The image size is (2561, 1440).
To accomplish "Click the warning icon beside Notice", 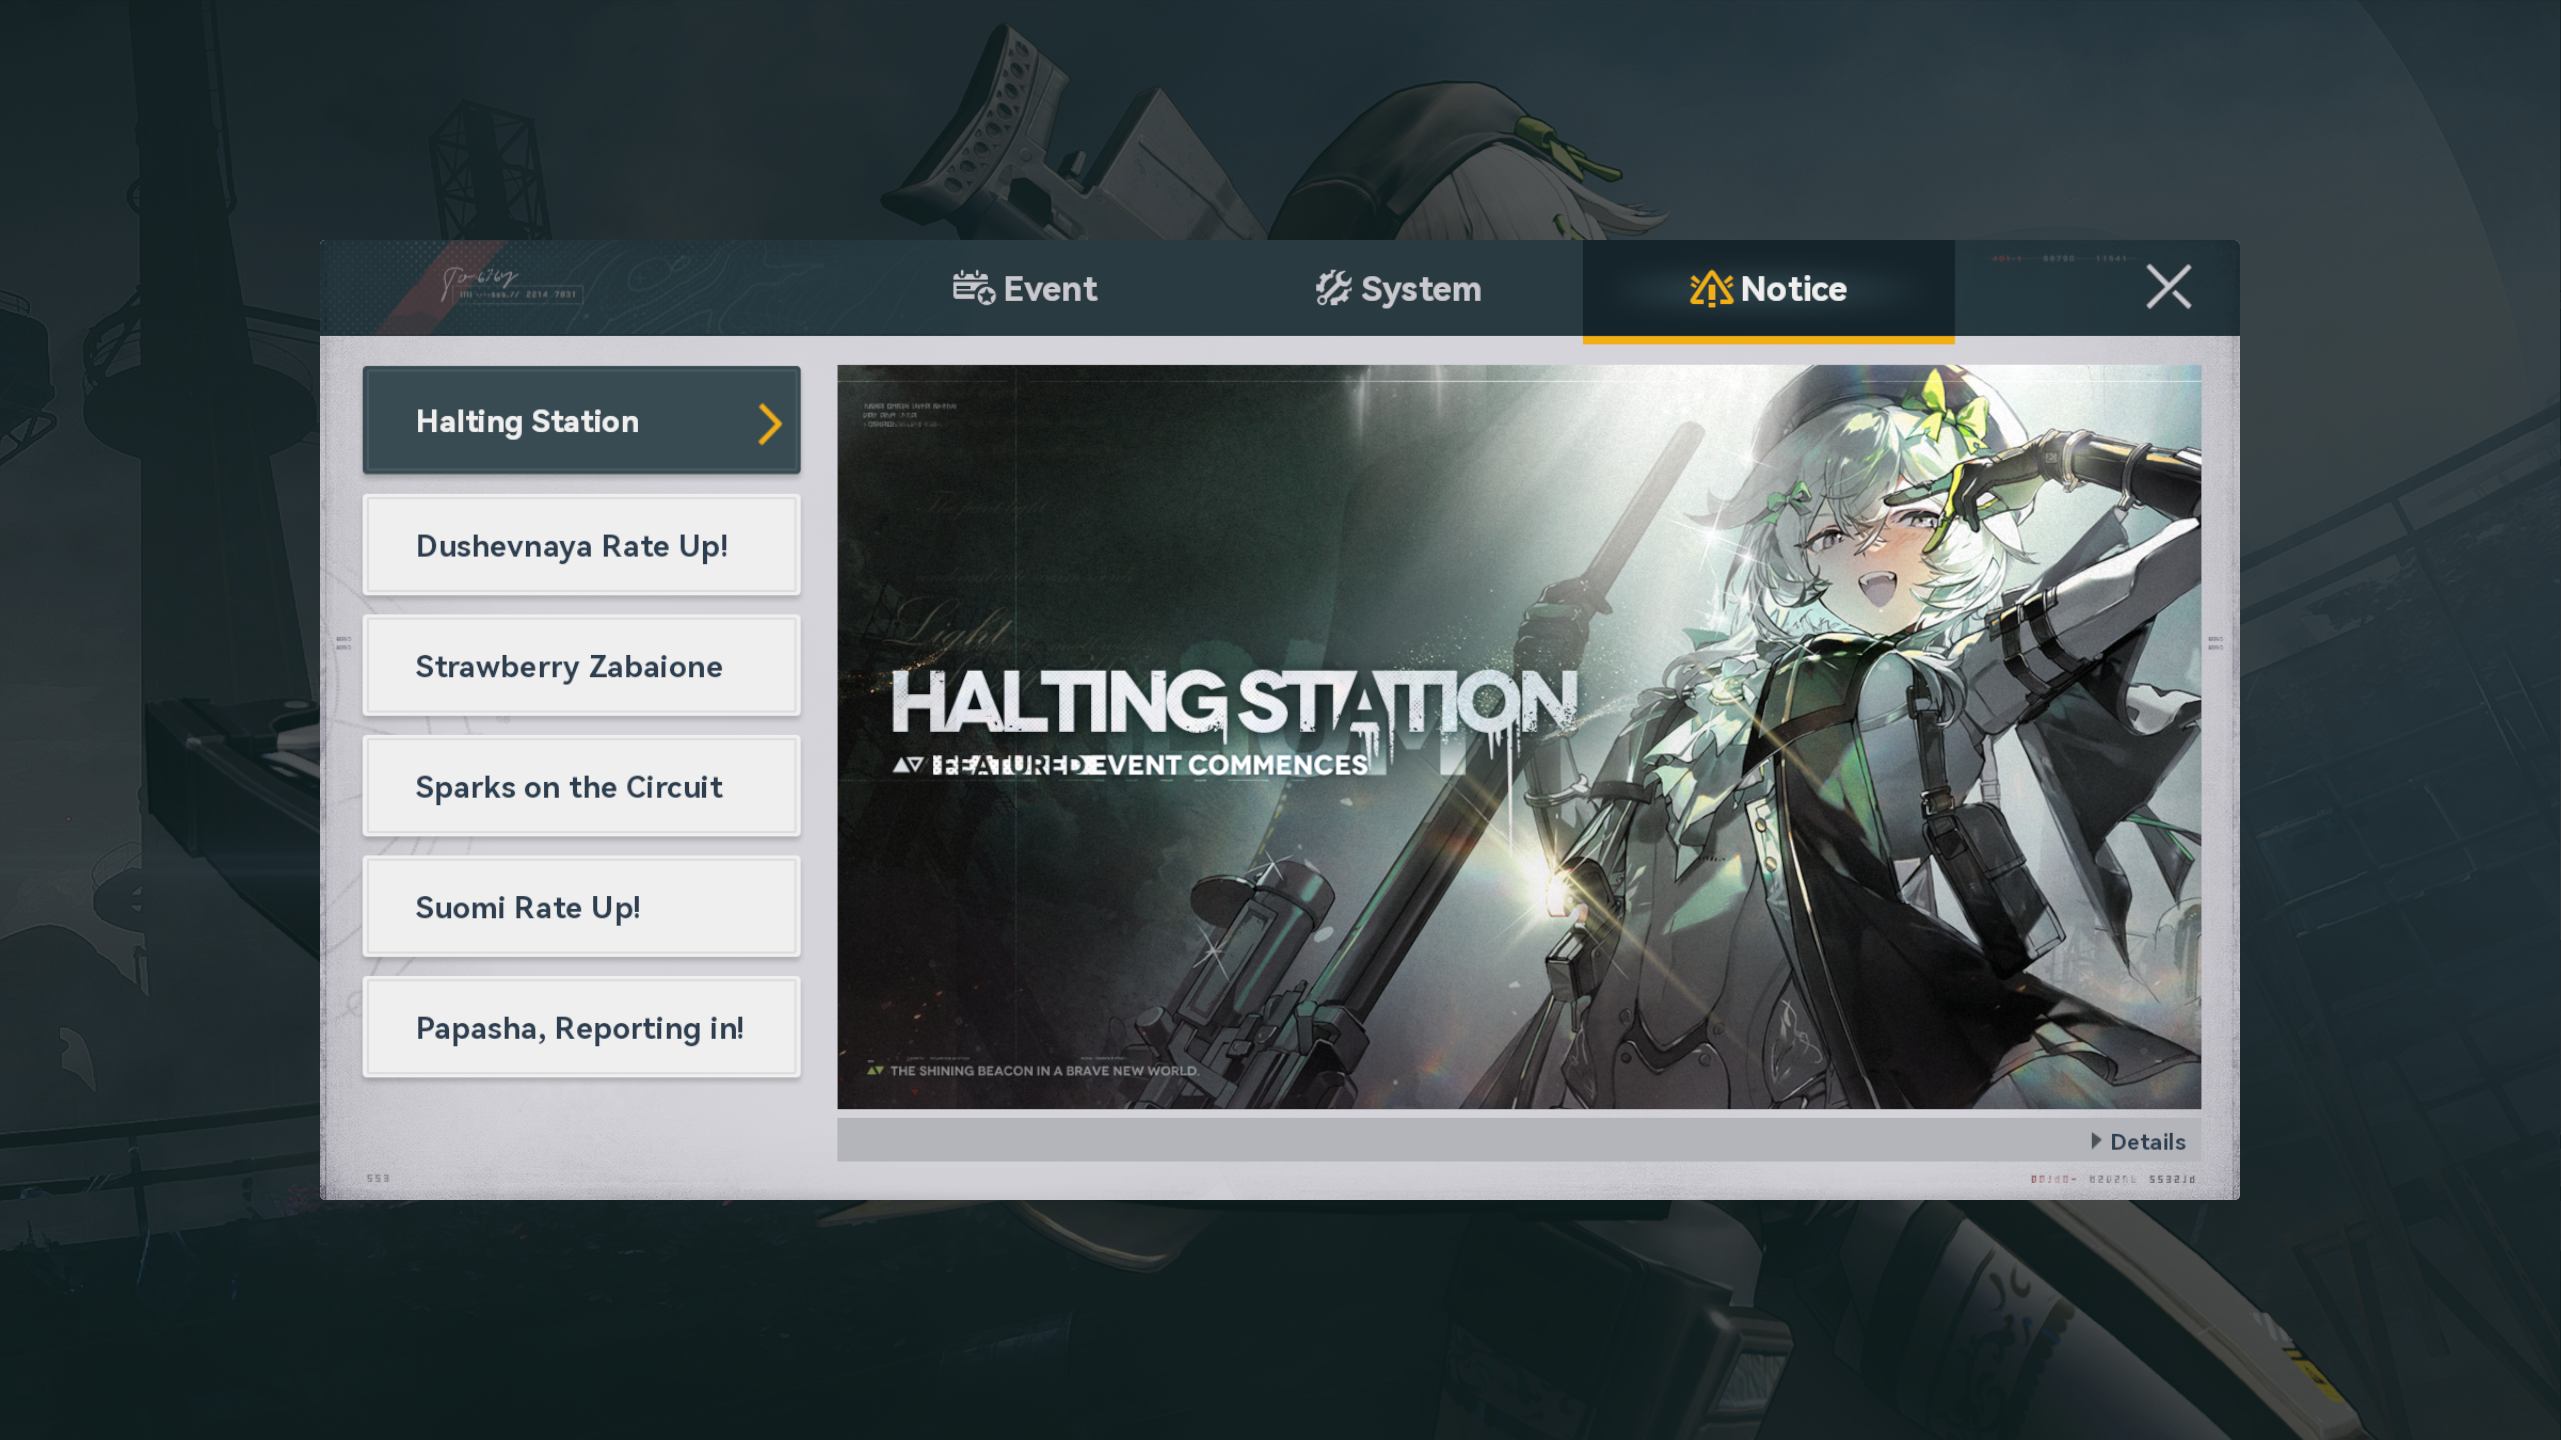I will coord(1711,288).
